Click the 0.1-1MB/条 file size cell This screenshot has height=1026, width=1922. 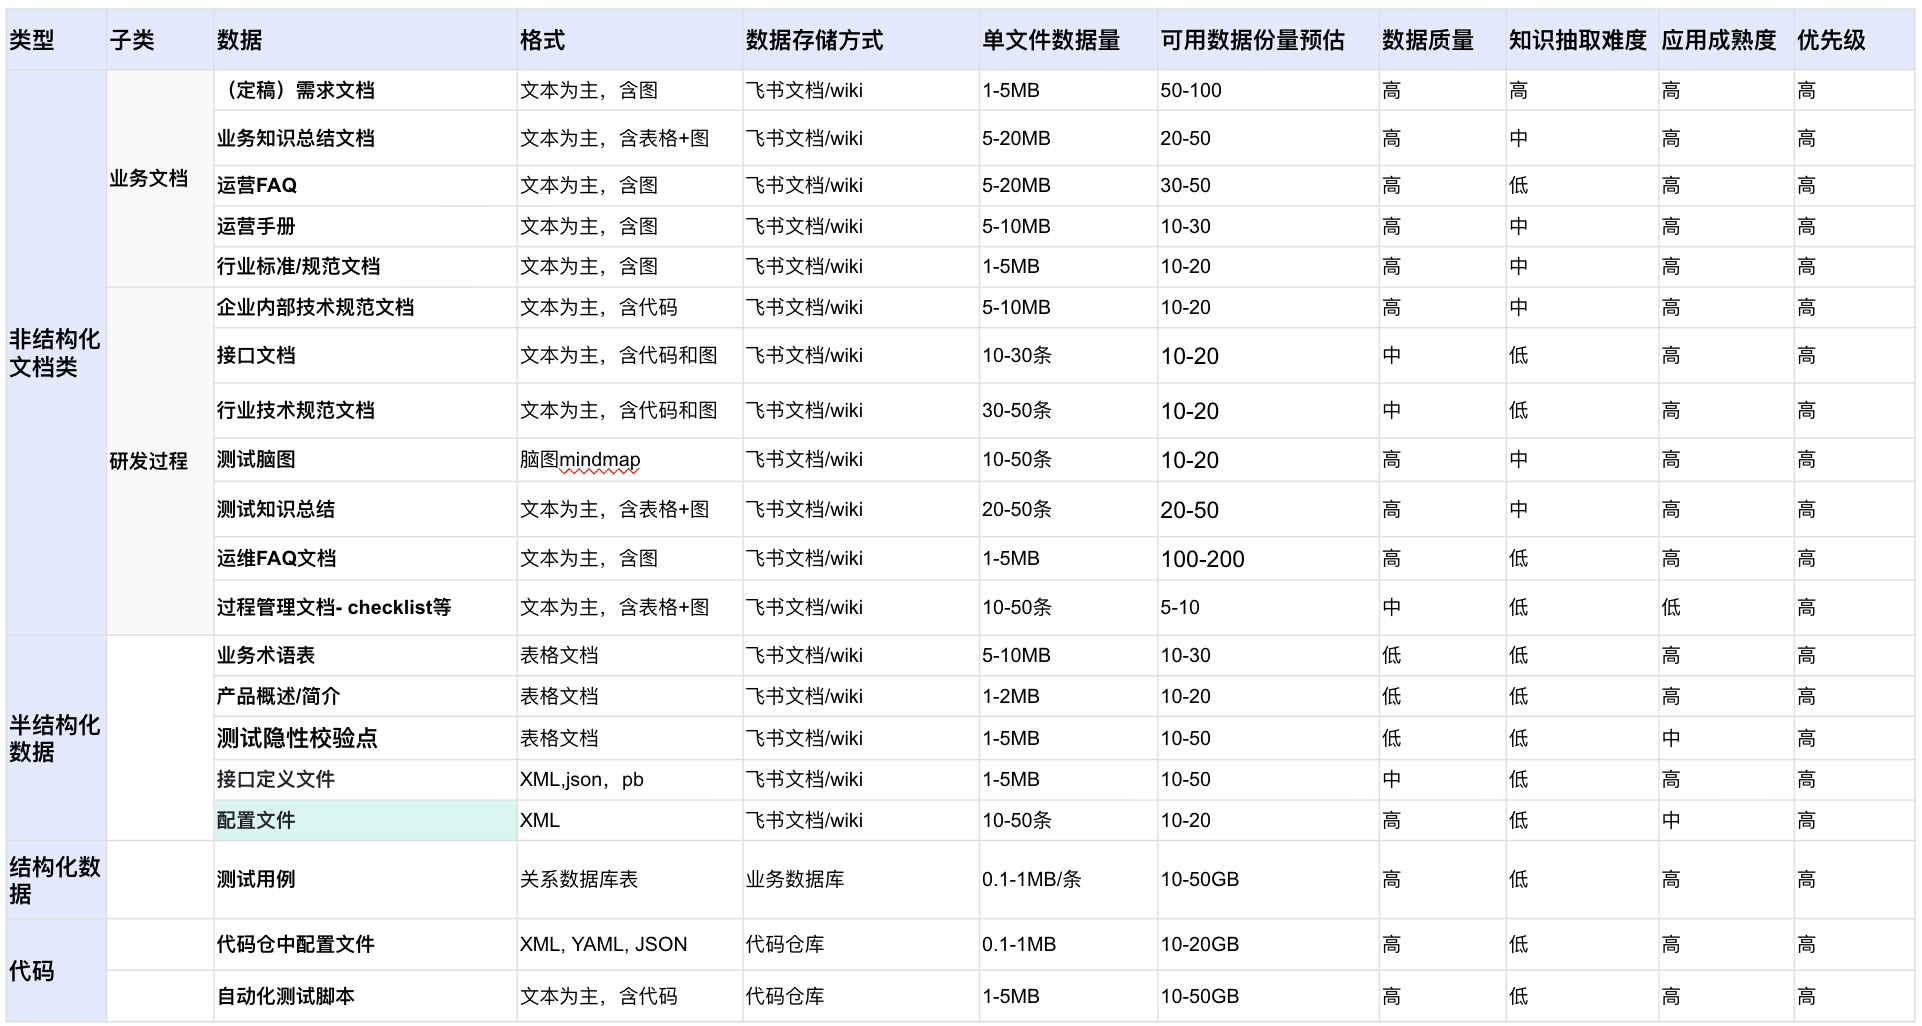pyautogui.click(x=1031, y=880)
